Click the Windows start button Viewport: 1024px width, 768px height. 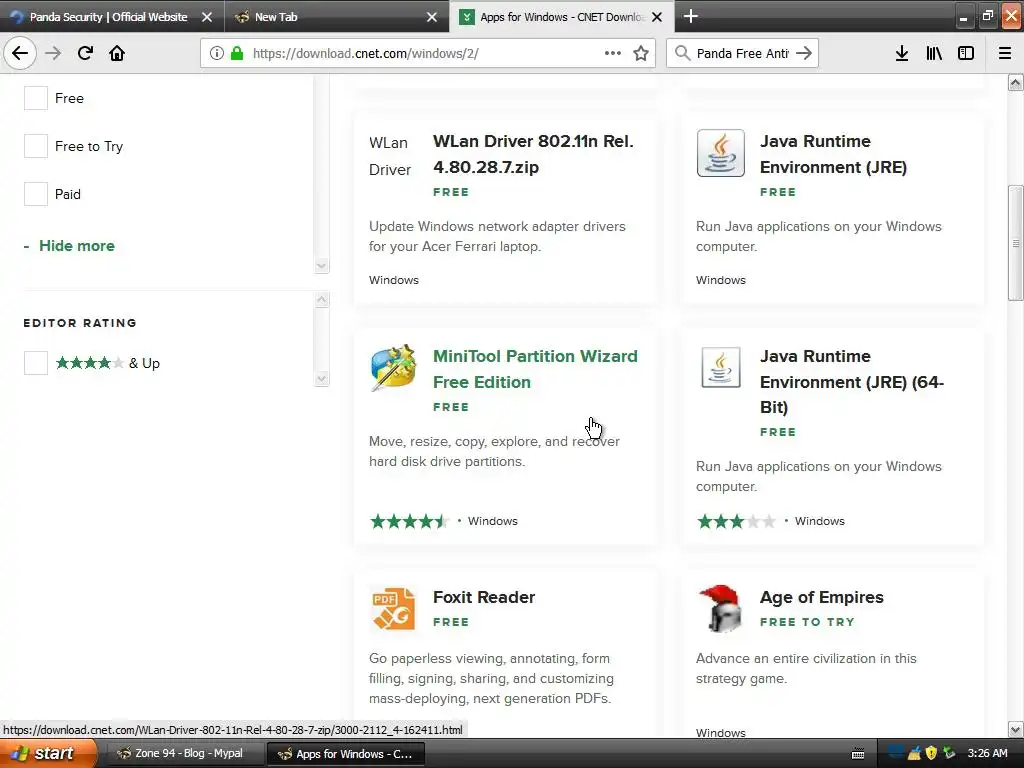click(48, 754)
